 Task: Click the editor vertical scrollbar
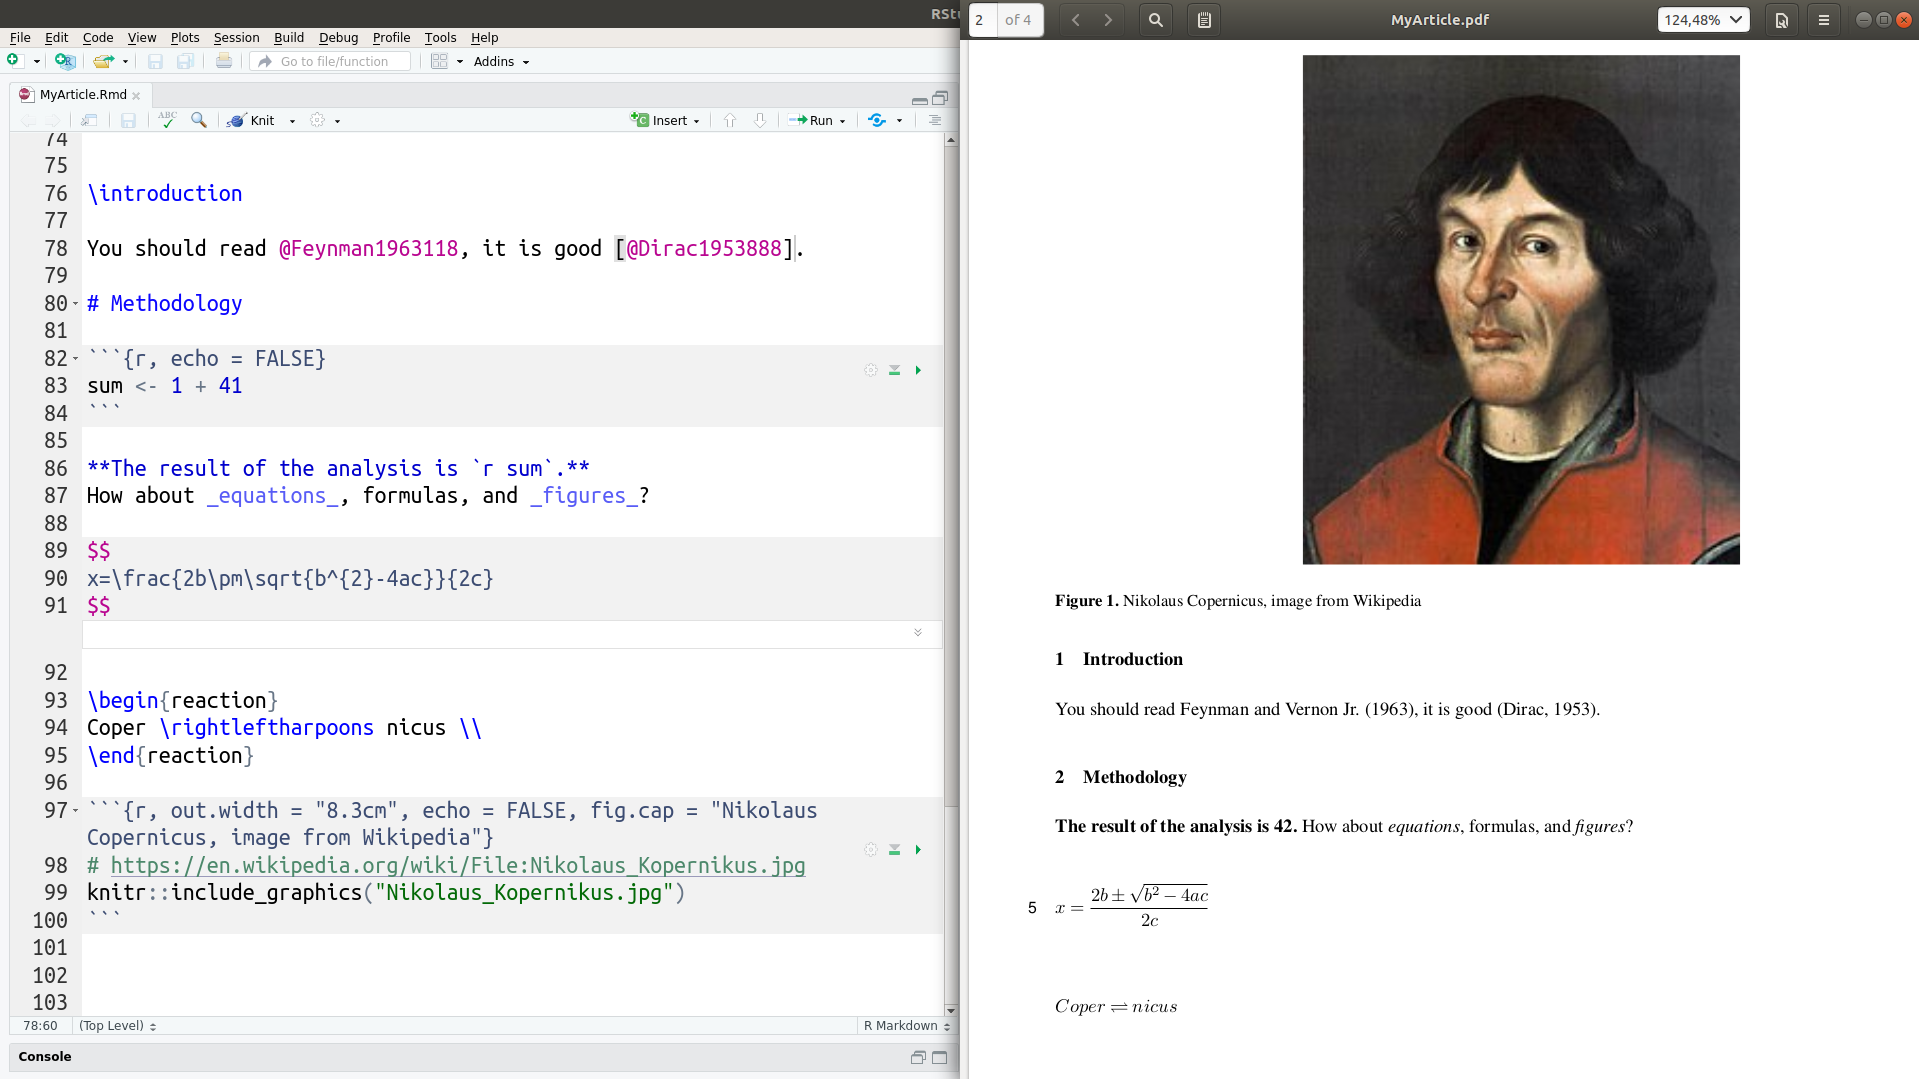click(x=951, y=575)
